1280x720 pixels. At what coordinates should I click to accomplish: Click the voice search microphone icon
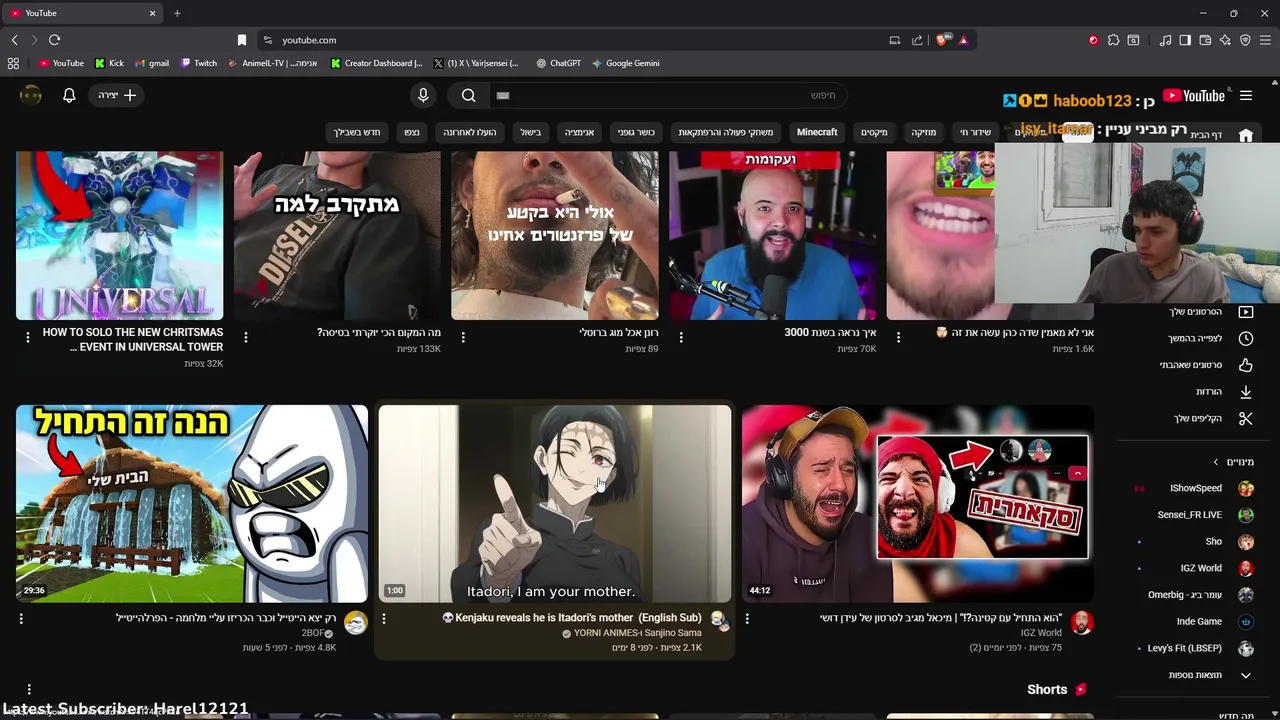[423, 95]
